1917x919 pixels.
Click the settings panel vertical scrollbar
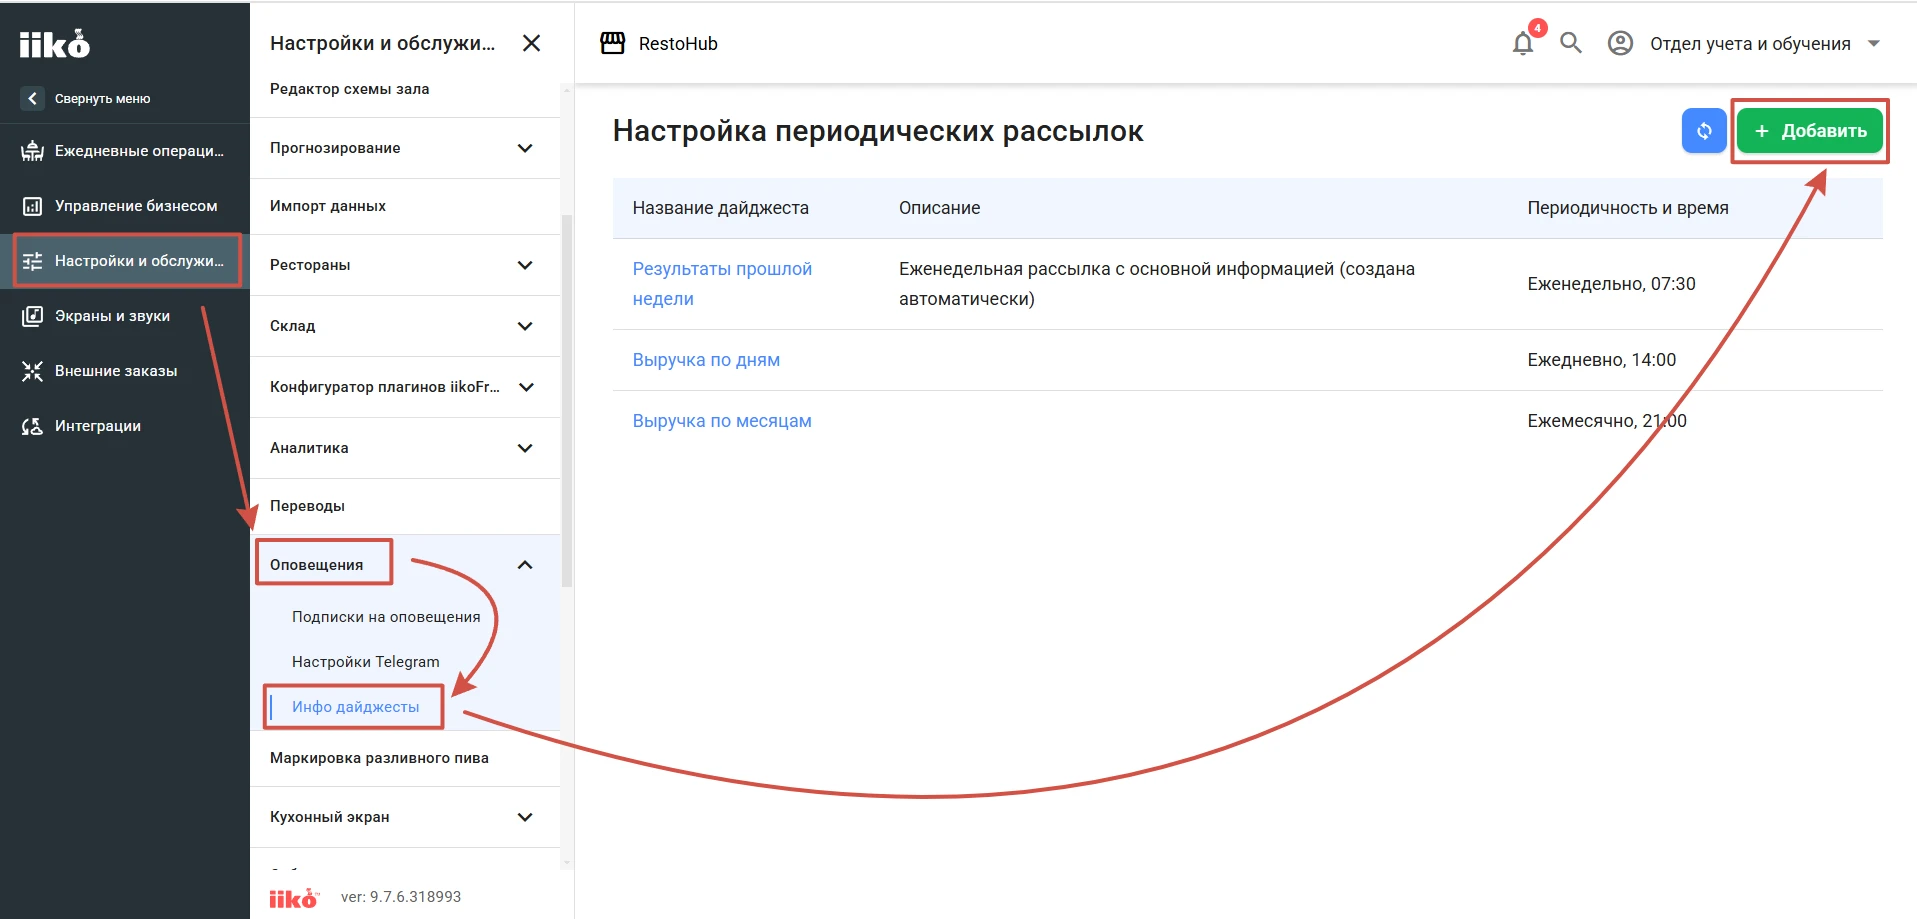pyautogui.click(x=567, y=400)
